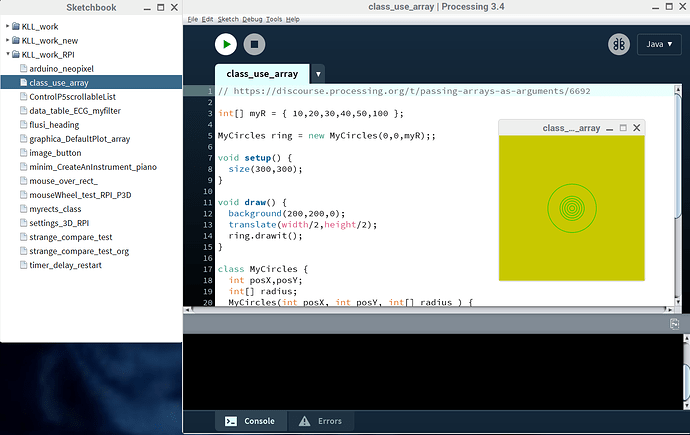
Task: Click the editor horizontal scrollbar
Action: point(429,310)
